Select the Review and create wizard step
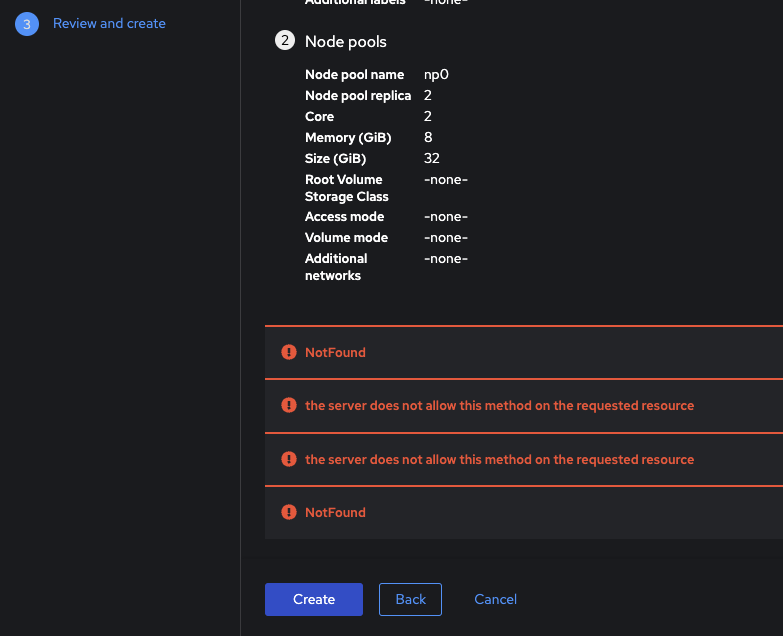Image resolution: width=783 pixels, height=636 pixels. (x=109, y=23)
